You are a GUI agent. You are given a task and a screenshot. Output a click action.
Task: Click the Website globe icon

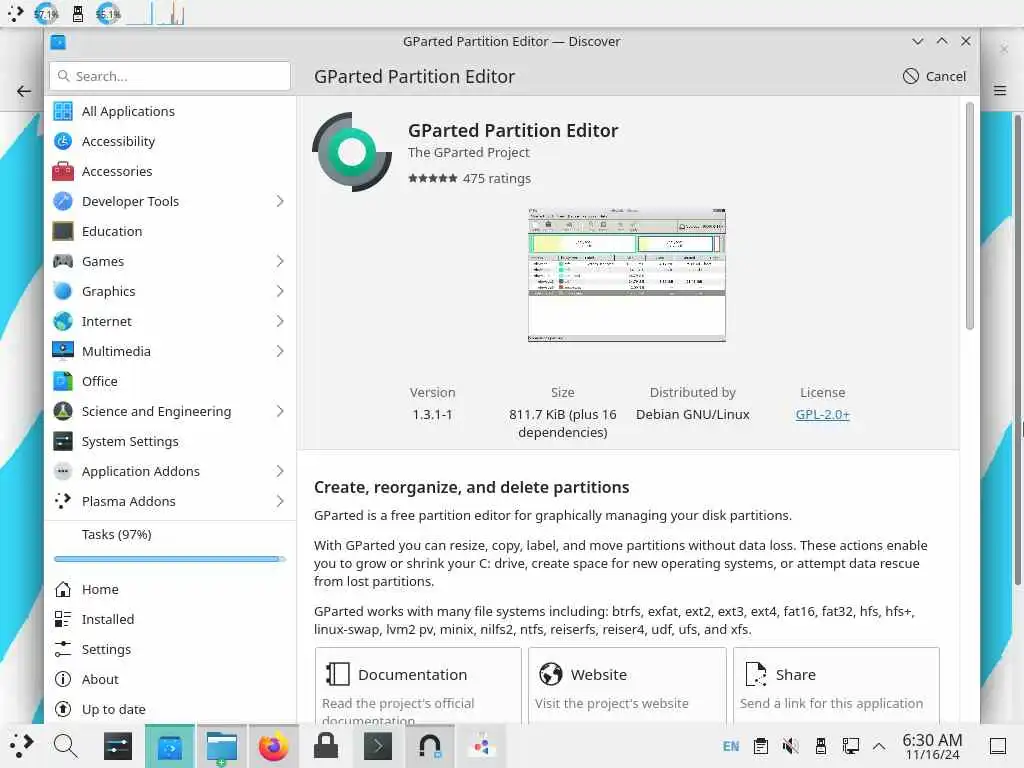pyautogui.click(x=551, y=674)
